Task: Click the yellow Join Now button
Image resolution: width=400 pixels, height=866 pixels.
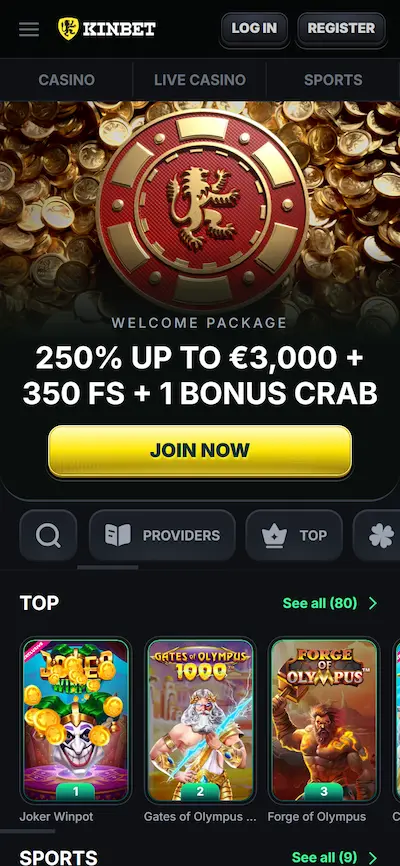Action: pyautogui.click(x=200, y=451)
